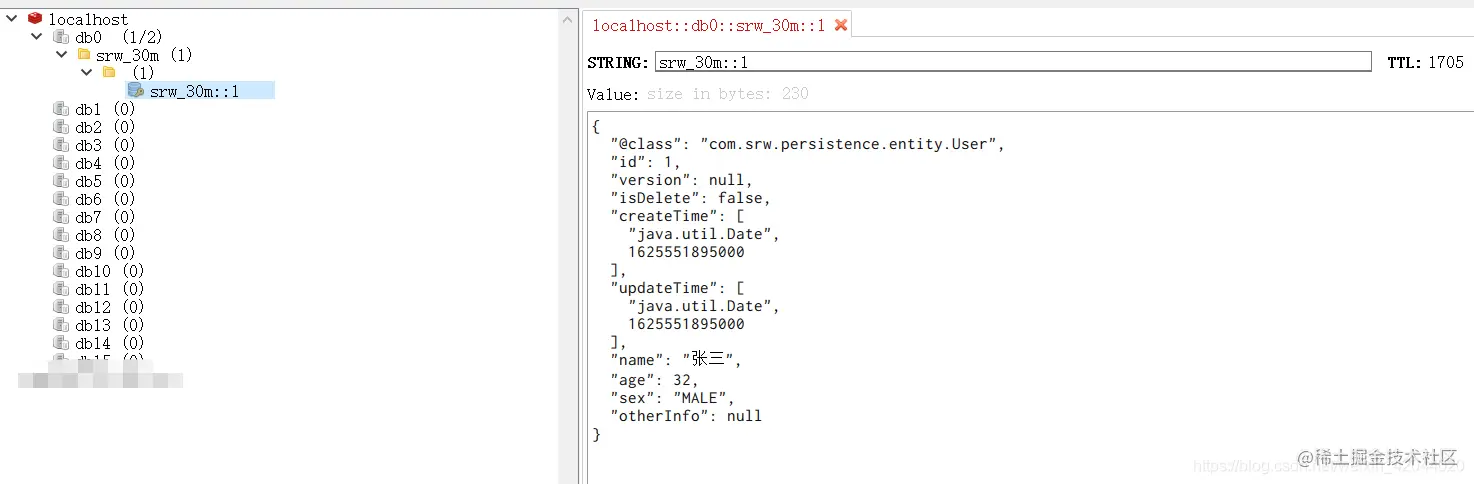The width and height of the screenshot is (1474, 484).
Task: Open database db7 (0)
Action: pyautogui.click(x=105, y=217)
